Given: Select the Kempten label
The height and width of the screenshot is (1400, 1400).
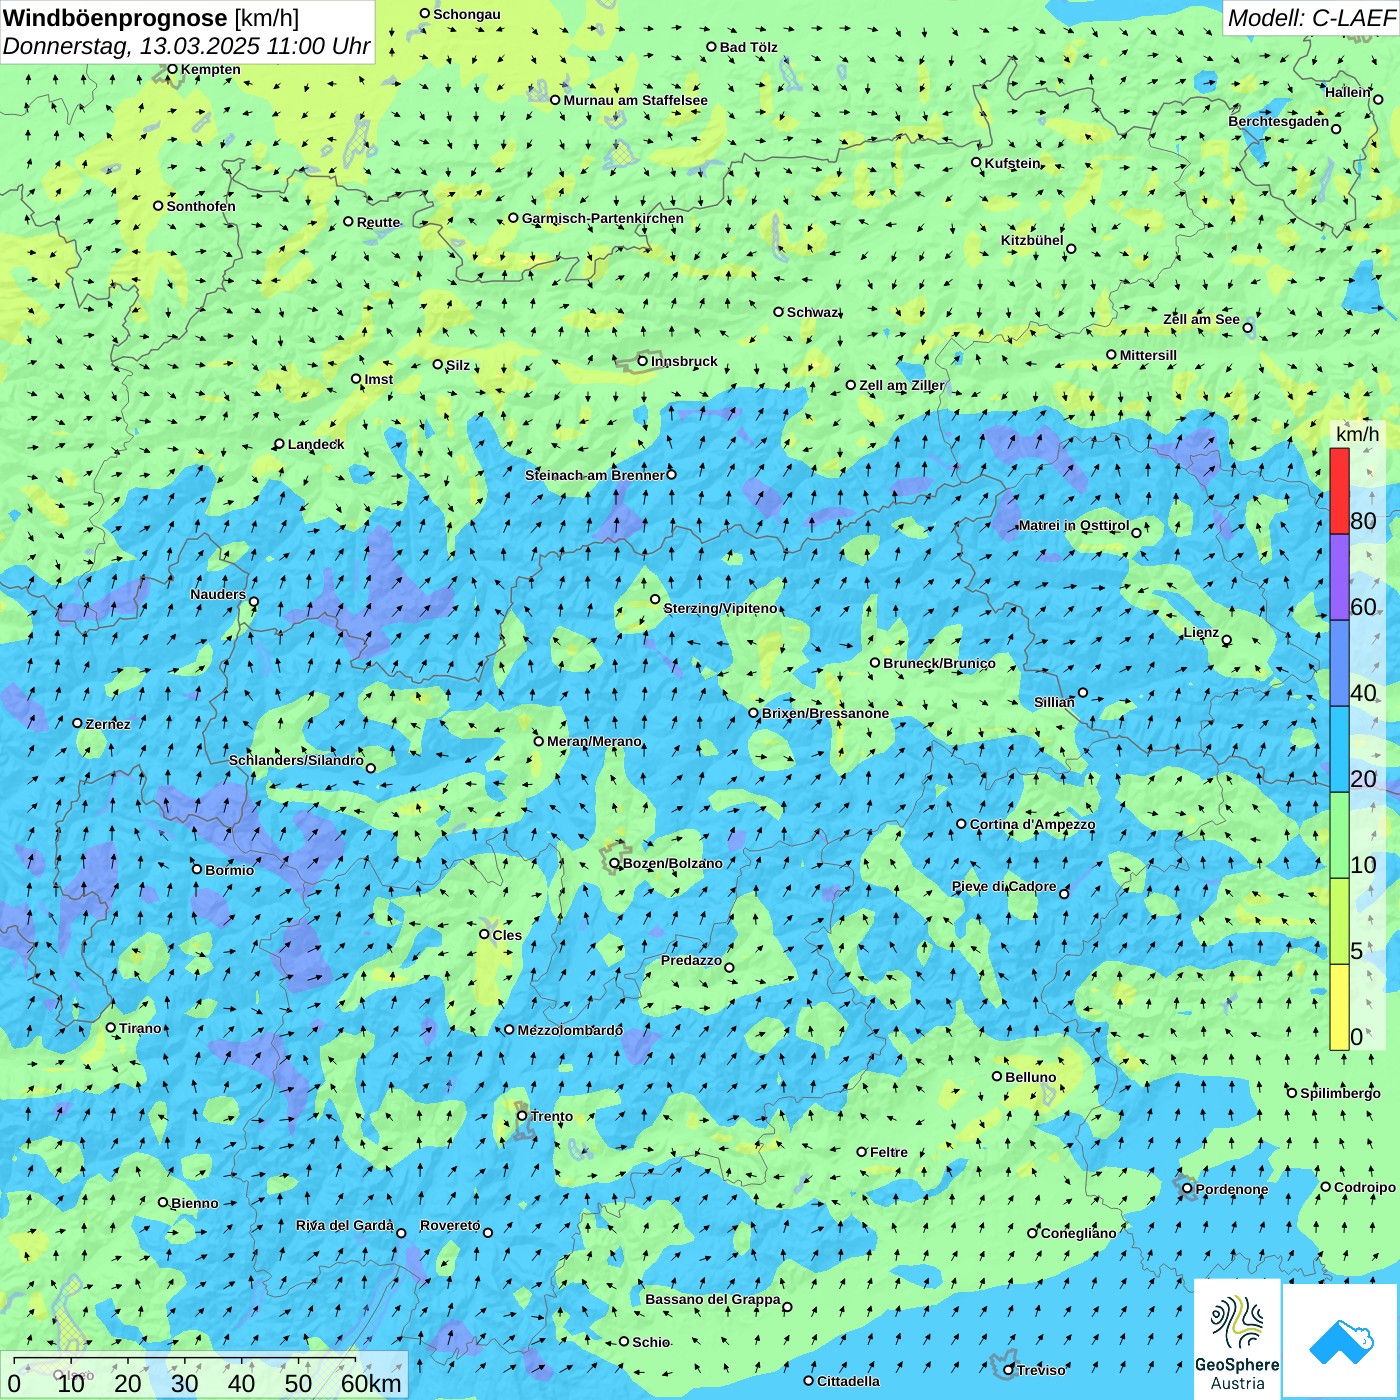Looking at the screenshot, I should [211, 69].
